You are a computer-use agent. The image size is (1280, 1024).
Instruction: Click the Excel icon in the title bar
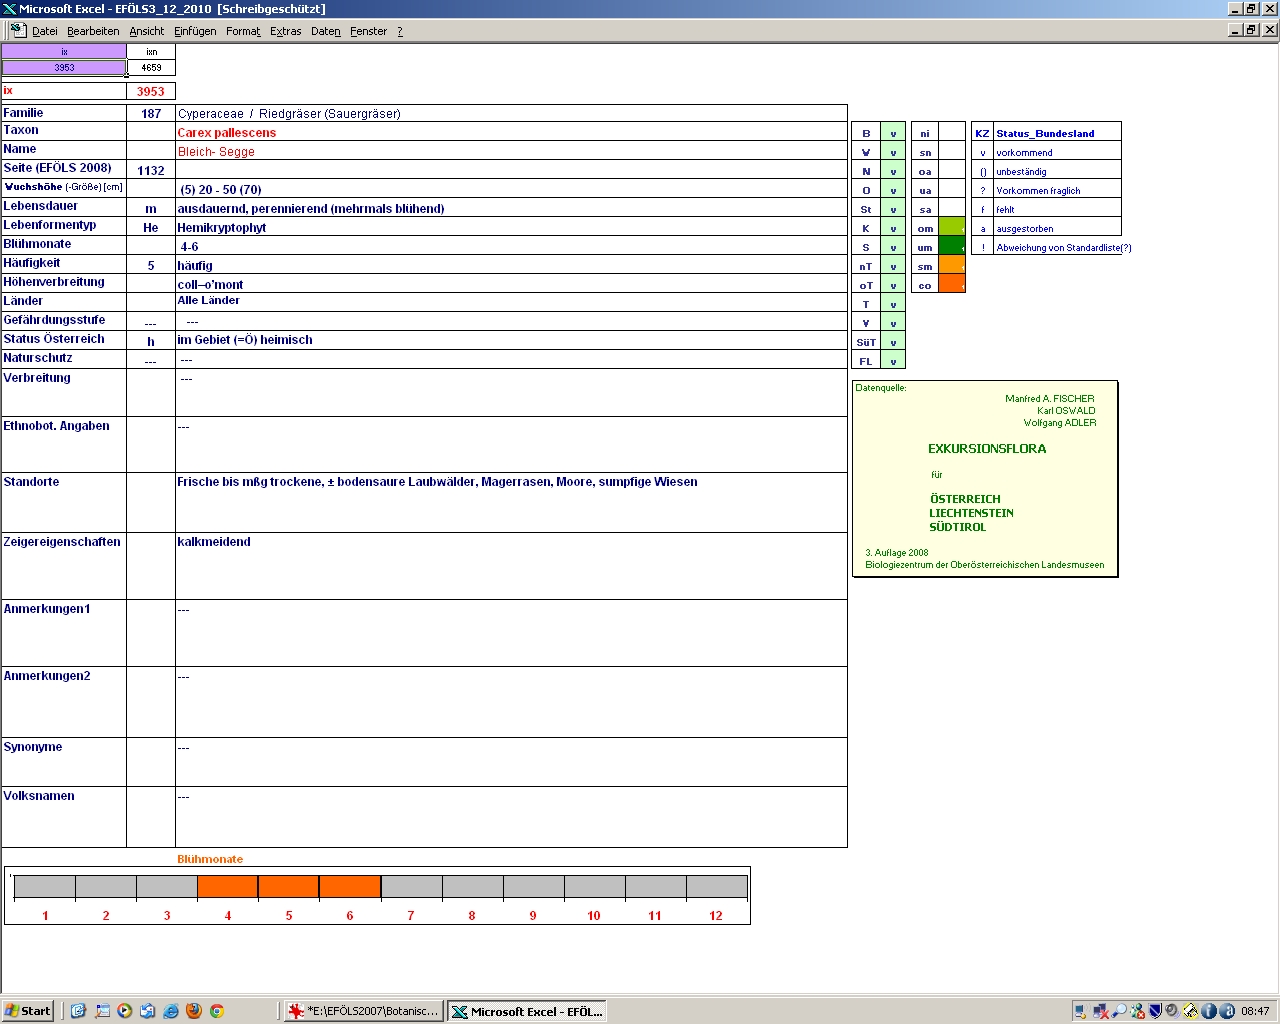[9, 9]
